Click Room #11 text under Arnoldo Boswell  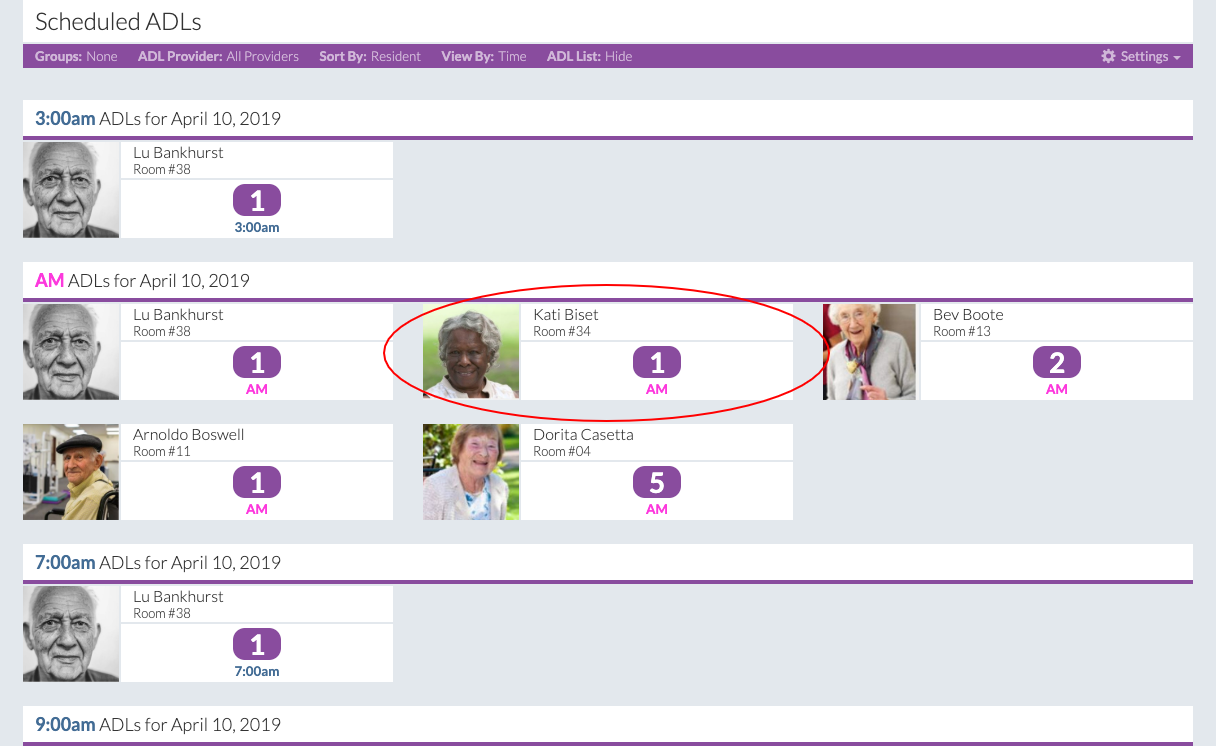pyautogui.click(x=161, y=451)
